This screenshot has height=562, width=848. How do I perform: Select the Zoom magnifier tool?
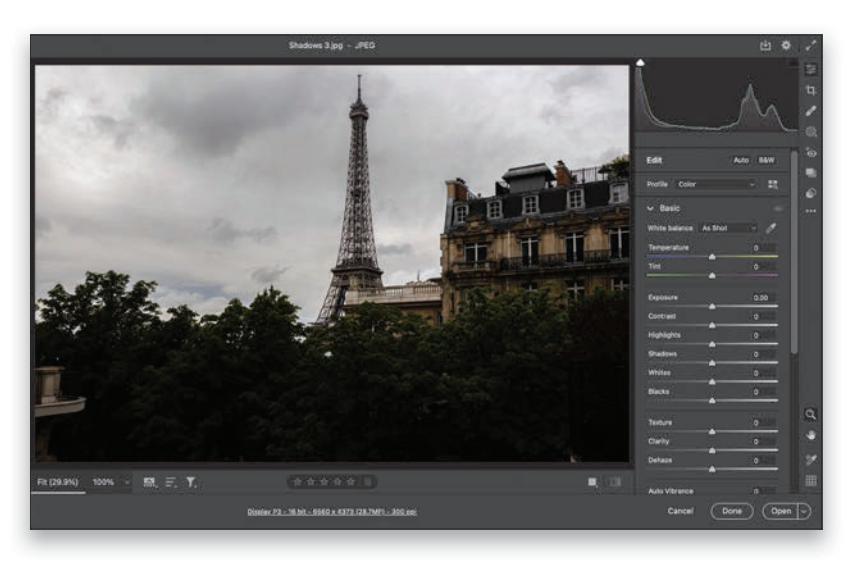(x=811, y=413)
